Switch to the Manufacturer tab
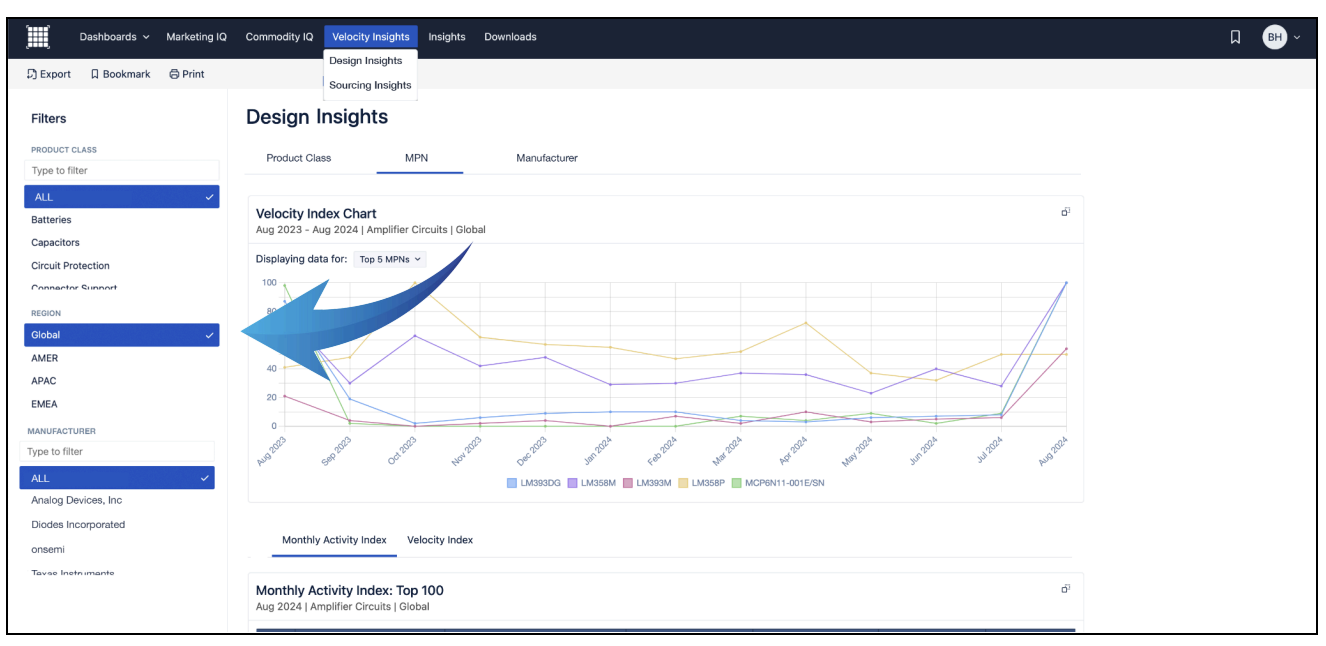The image size is (1326, 646). coord(546,158)
